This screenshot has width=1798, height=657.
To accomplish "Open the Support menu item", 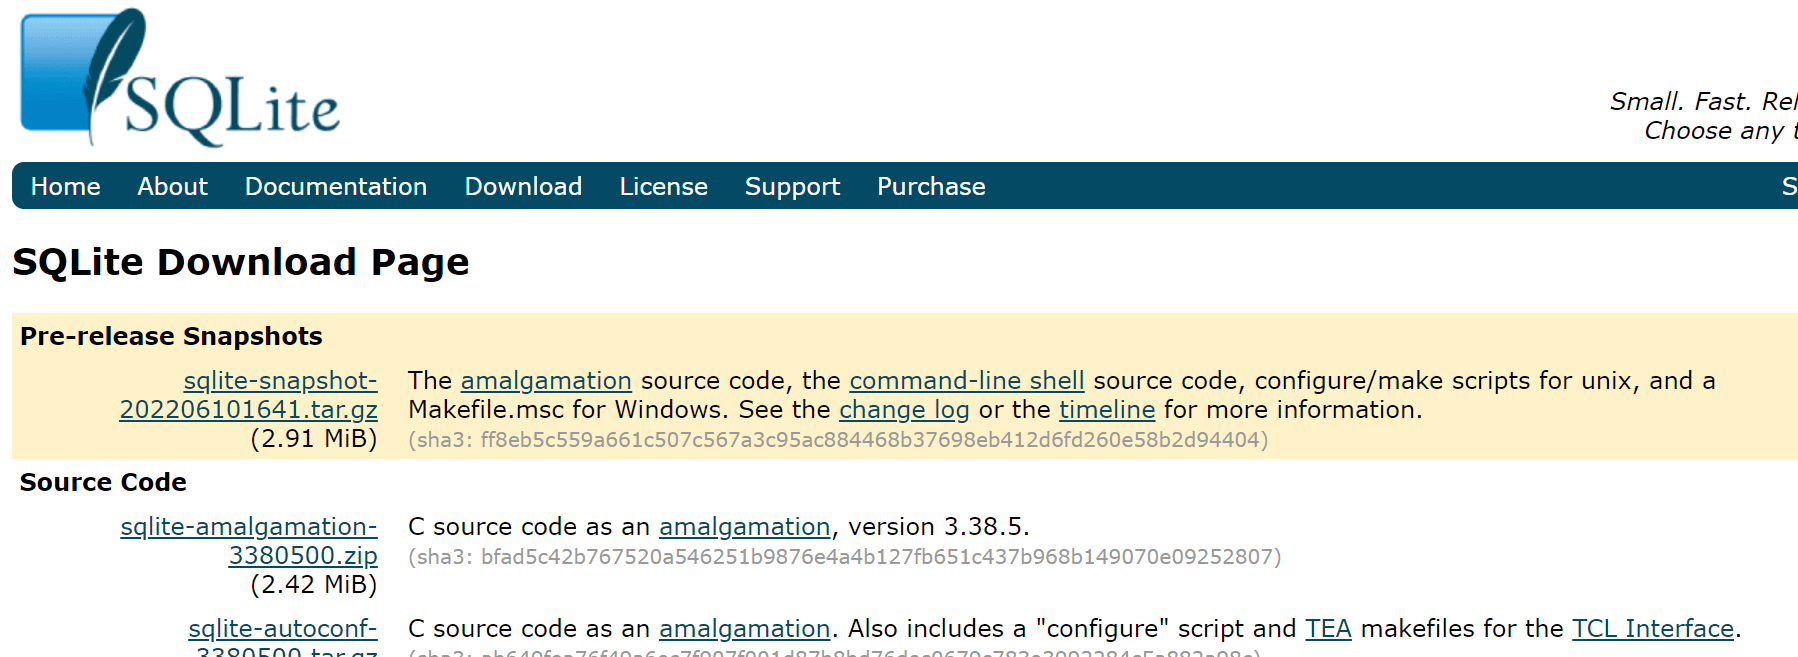I will pyautogui.click(x=793, y=187).
